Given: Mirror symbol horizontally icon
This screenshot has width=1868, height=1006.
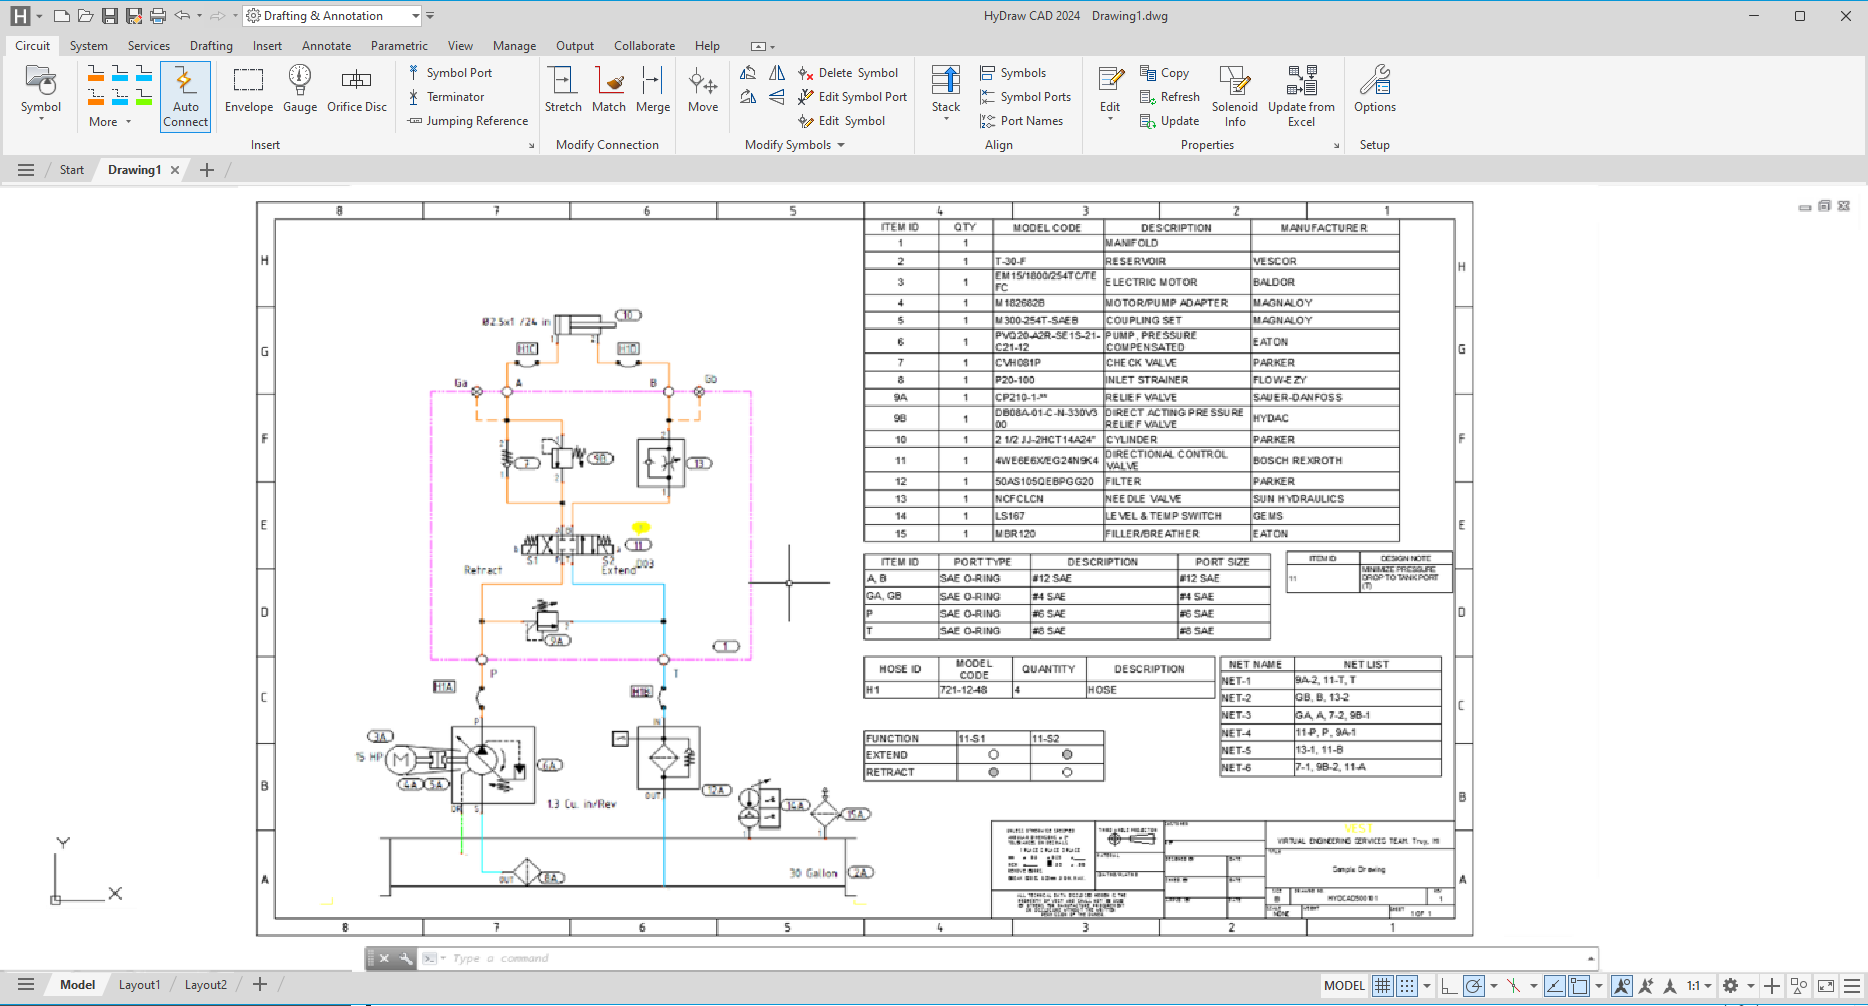Looking at the screenshot, I should 777,73.
